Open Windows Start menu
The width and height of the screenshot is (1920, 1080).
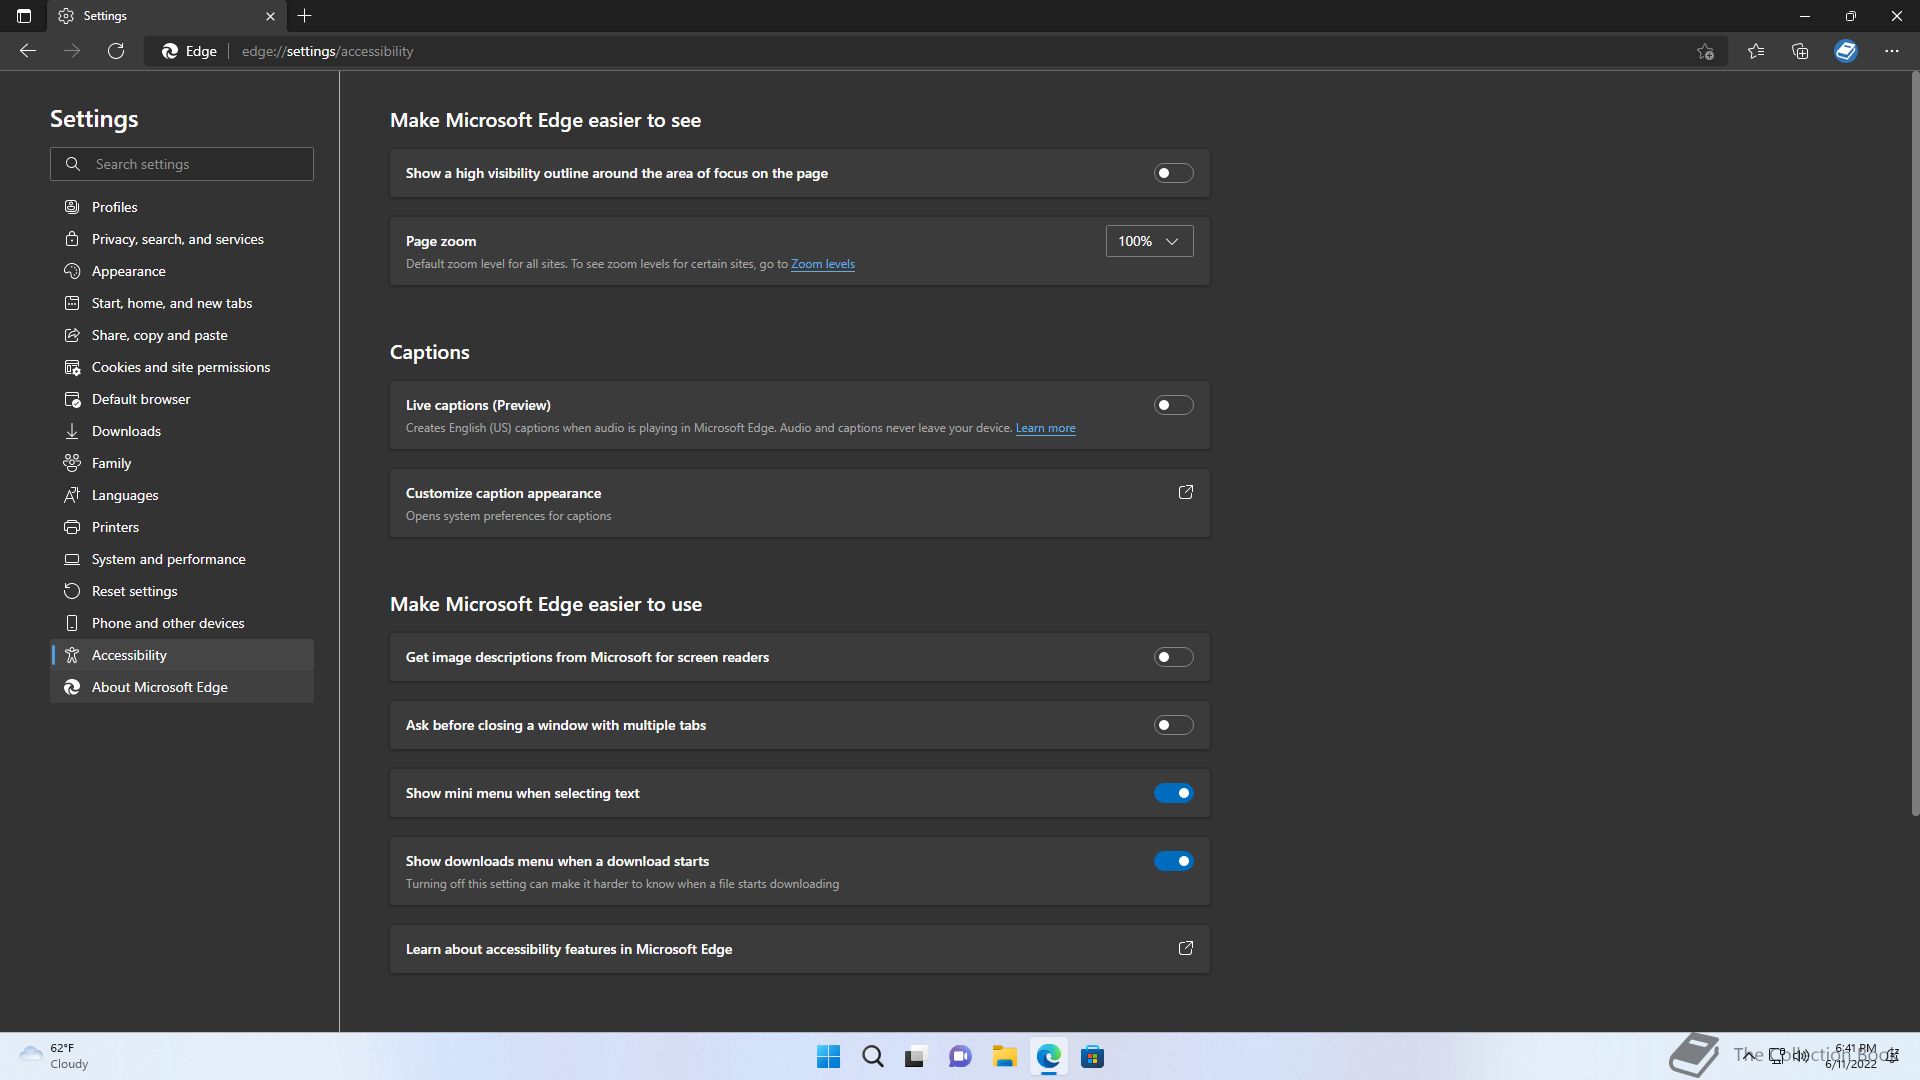pos(828,1057)
